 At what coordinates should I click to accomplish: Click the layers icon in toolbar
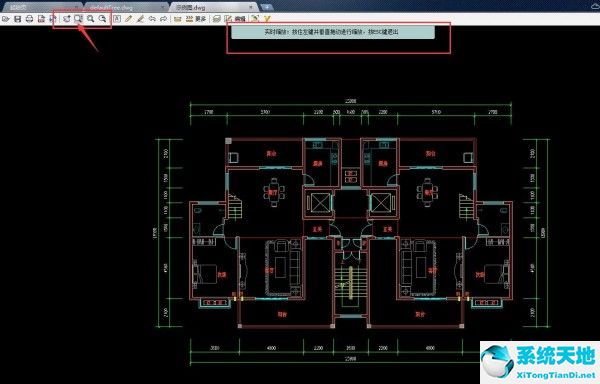[x=217, y=18]
